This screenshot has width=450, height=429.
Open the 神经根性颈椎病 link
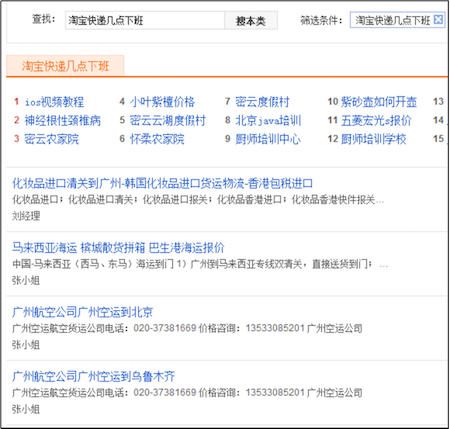pyautogui.click(x=62, y=120)
